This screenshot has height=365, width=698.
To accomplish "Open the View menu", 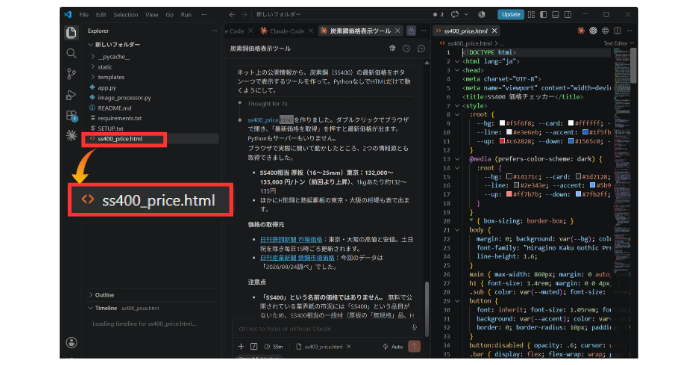I will (x=151, y=15).
